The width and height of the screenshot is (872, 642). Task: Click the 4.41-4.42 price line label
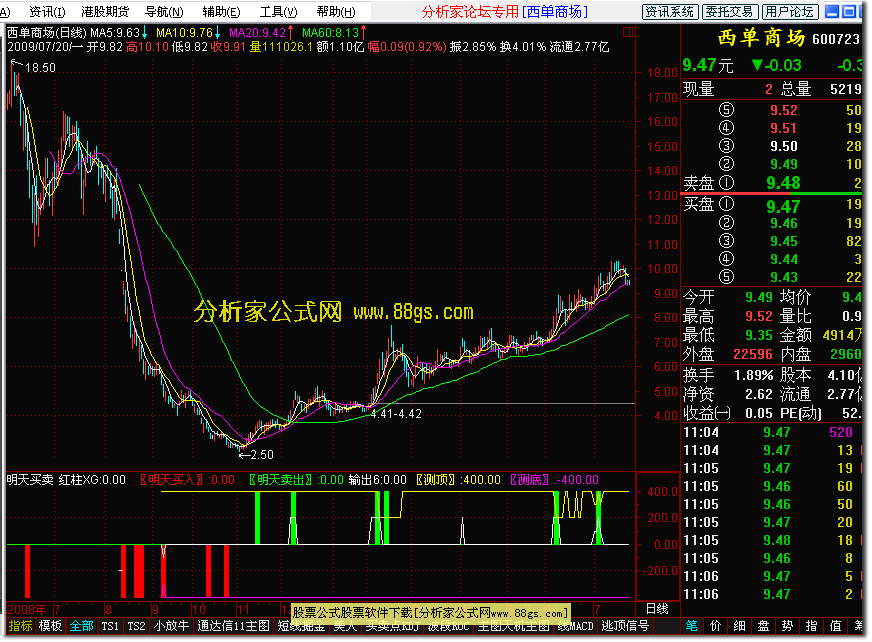[x=396, y=414]
